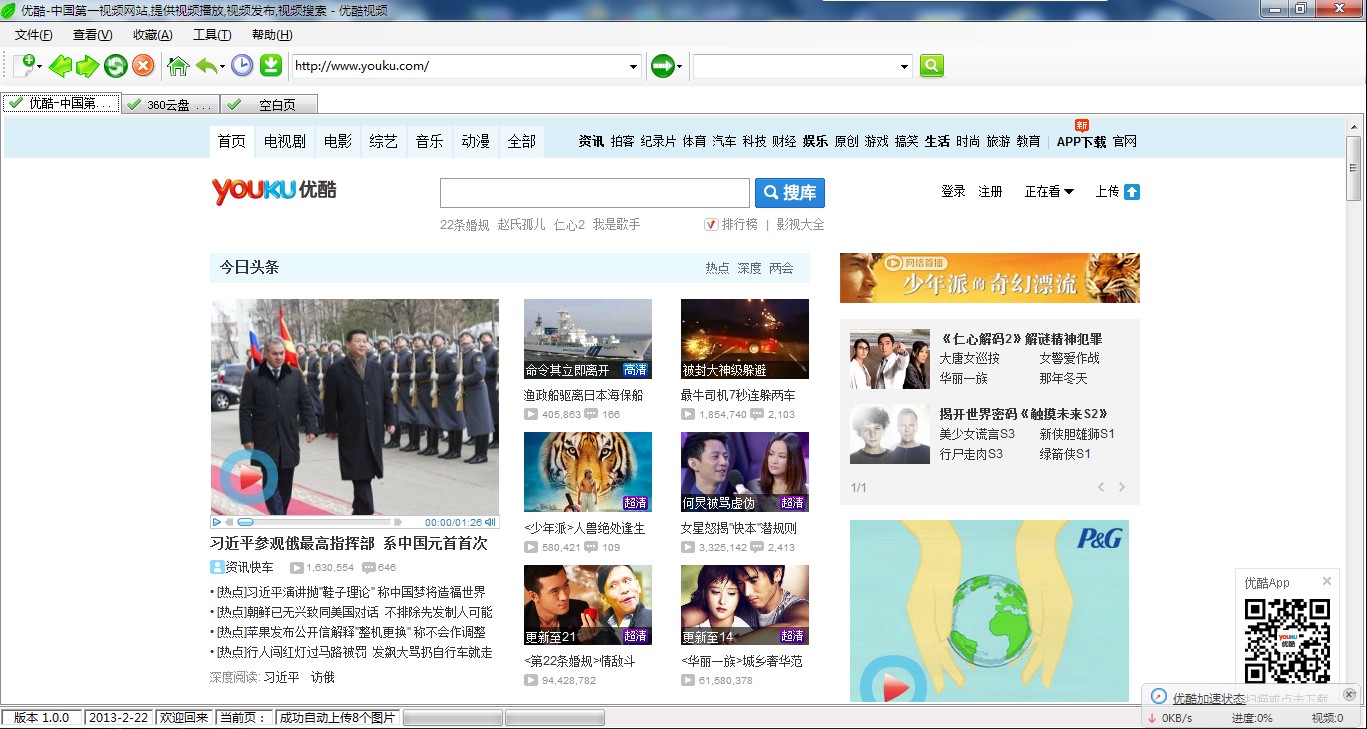
Task: Go back with the green left arrow
Action: coord(60,66)
